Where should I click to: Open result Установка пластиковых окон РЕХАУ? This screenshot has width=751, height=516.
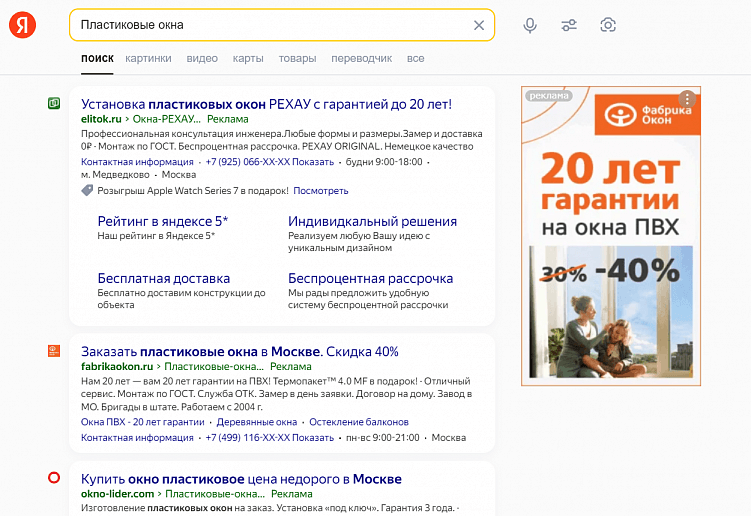point(266,104)
